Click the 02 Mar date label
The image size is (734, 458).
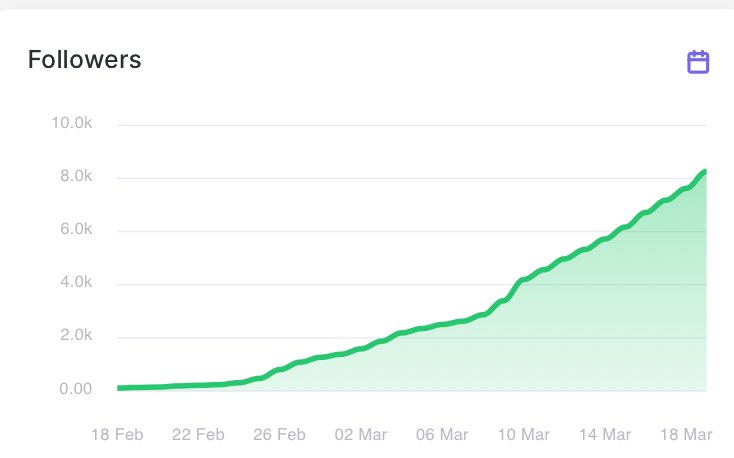coord(361,435)
